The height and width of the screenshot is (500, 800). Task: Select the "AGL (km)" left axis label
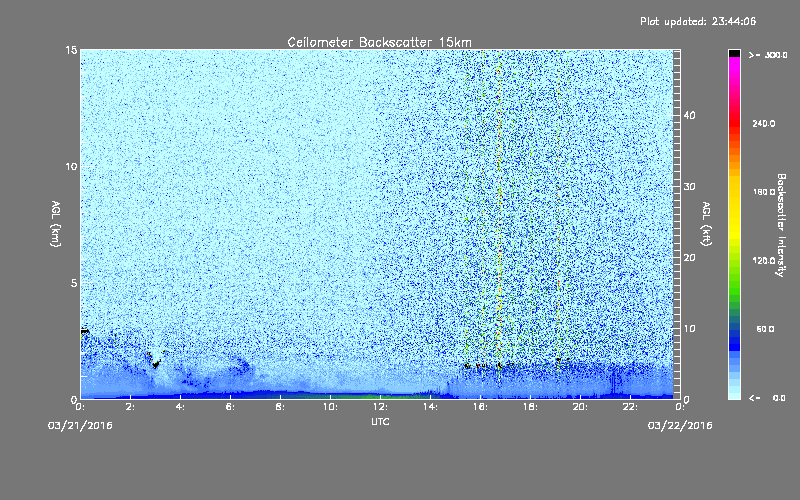[x=56, y=224]
